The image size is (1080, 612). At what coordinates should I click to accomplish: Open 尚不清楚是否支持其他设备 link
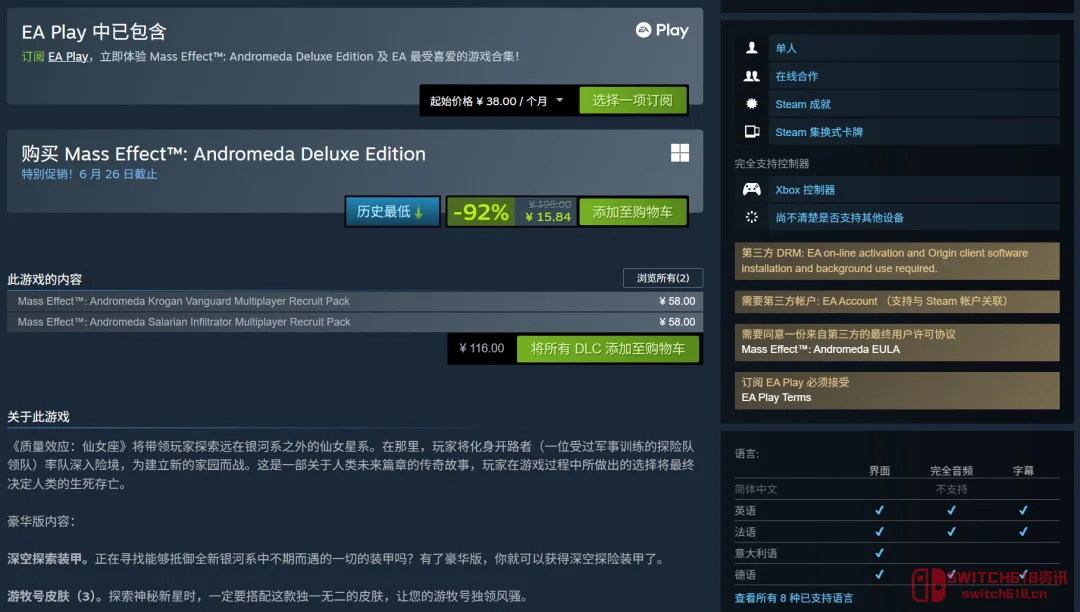[840, 218]
